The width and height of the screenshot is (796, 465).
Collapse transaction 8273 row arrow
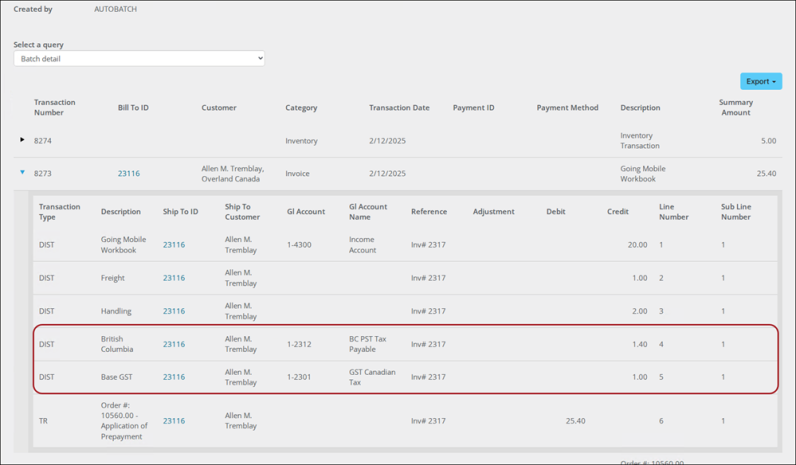click(x=22, y=173)
